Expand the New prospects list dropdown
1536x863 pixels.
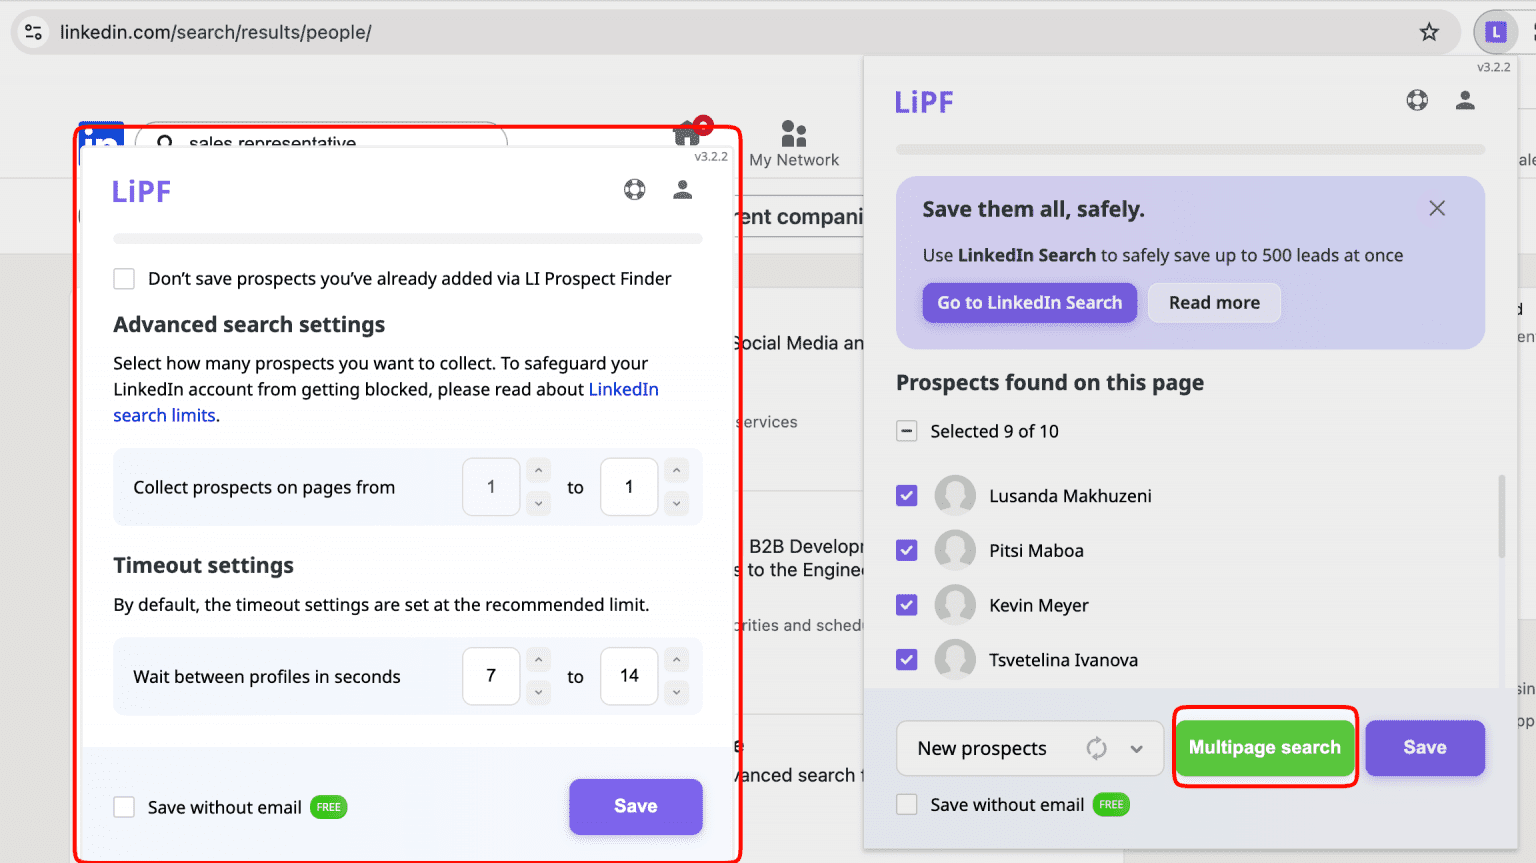[1136, 748]
